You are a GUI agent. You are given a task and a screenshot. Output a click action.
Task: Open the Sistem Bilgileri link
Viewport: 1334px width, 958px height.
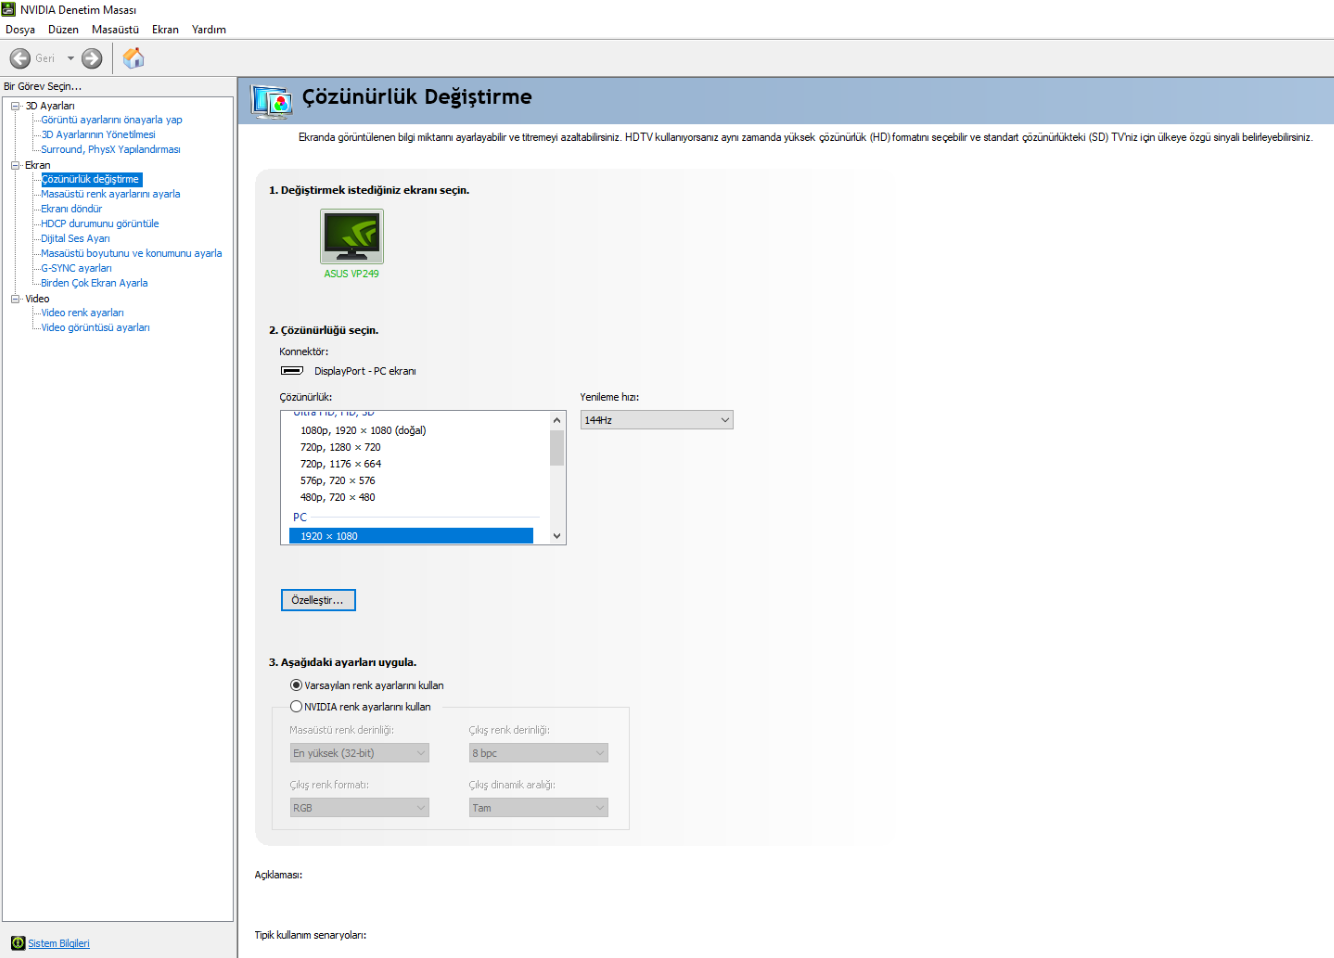[59, 943]
